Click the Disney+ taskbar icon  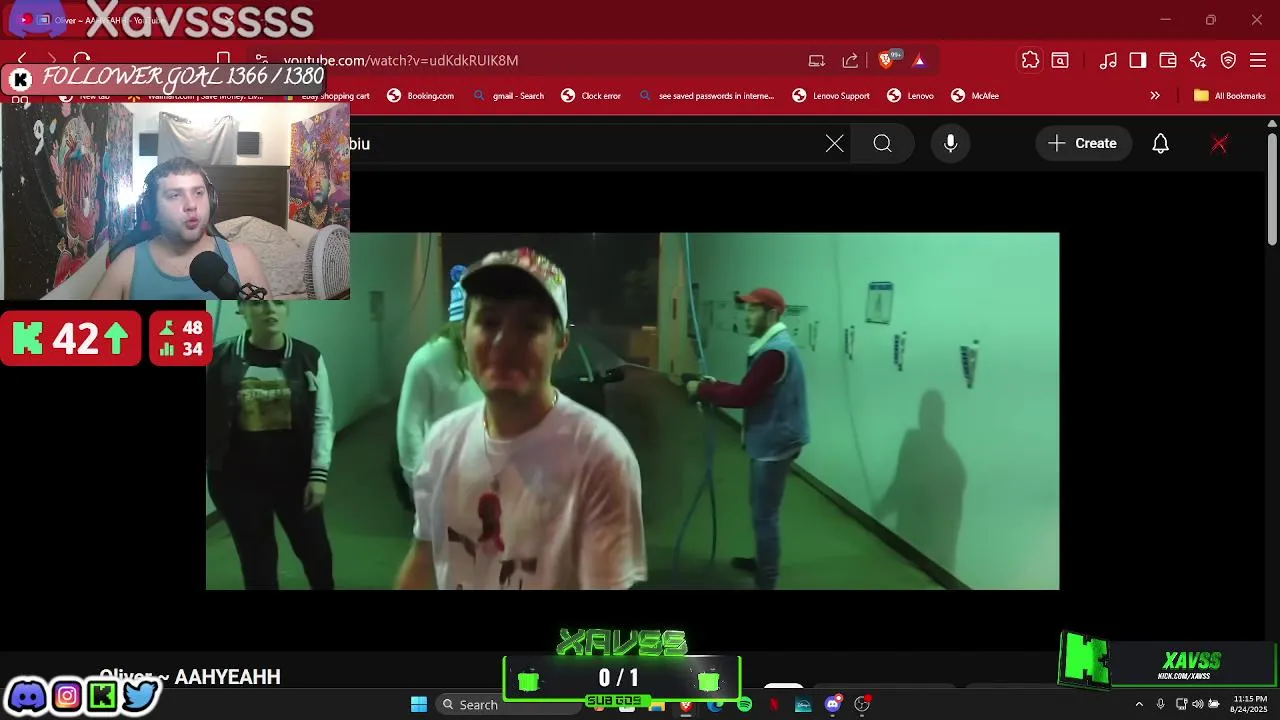[x=803, y=704]
